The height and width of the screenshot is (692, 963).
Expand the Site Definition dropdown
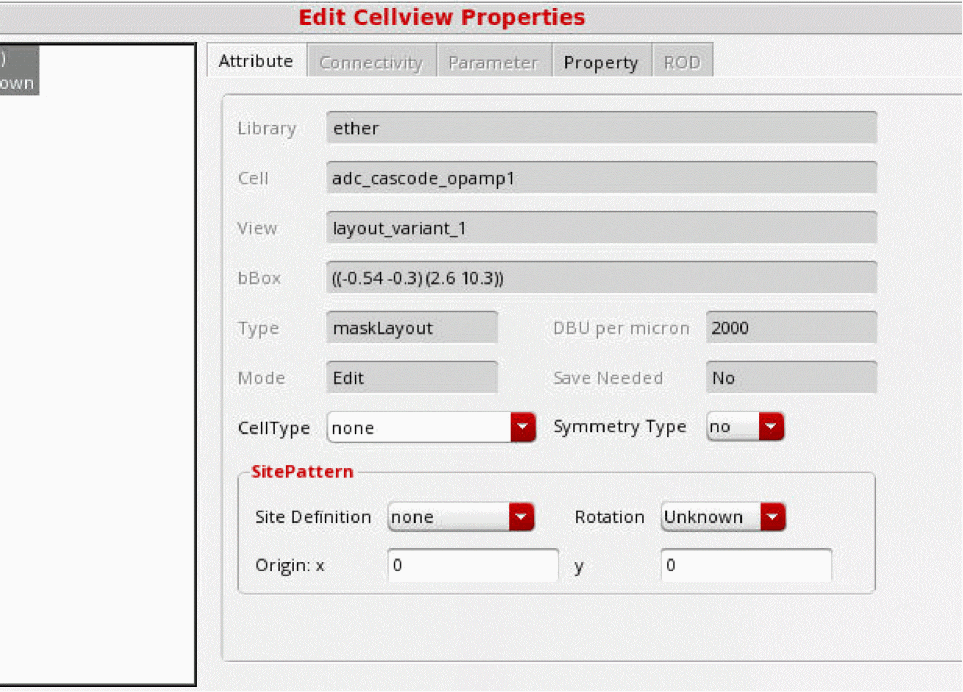[x=460, y=517]
